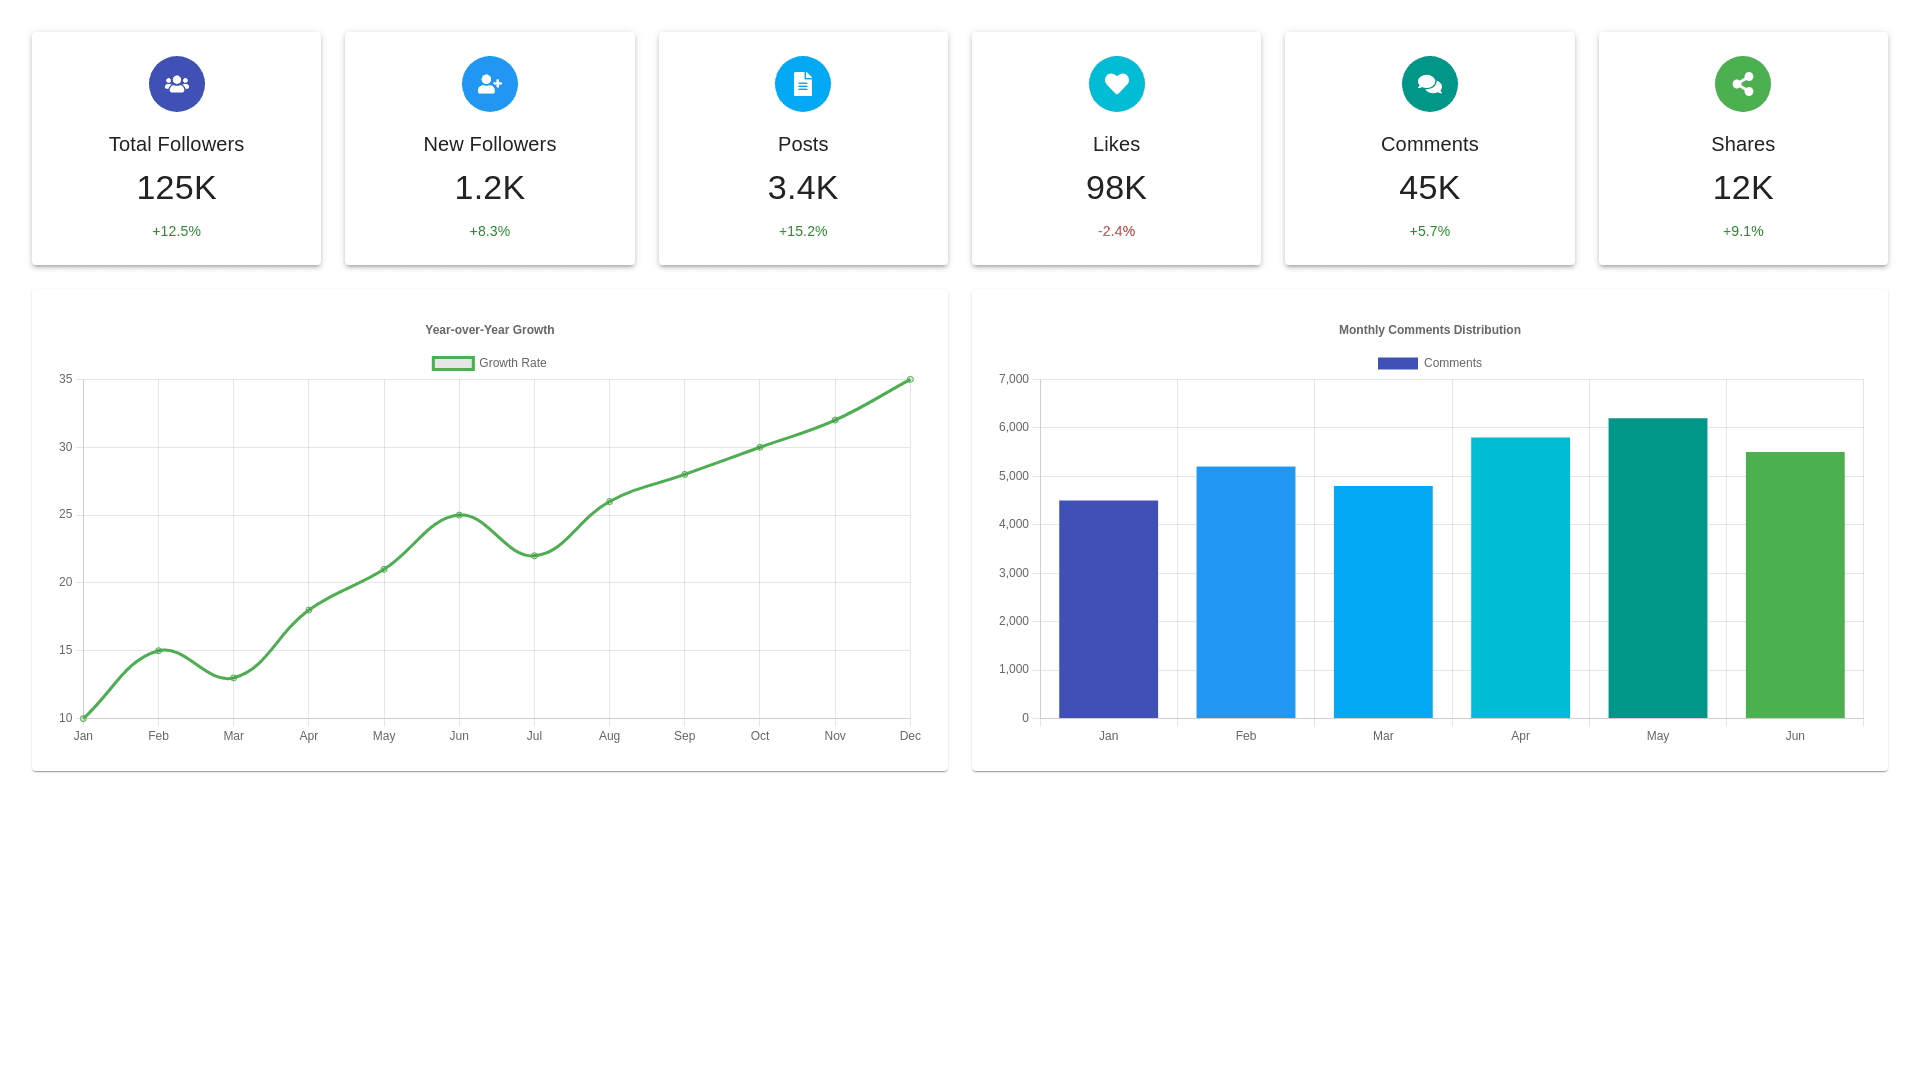Image resolution: width=1920 pixels, height=1080 pixels.
Task: Click the Year-over-Year Growth chart title
Action: 489,329
